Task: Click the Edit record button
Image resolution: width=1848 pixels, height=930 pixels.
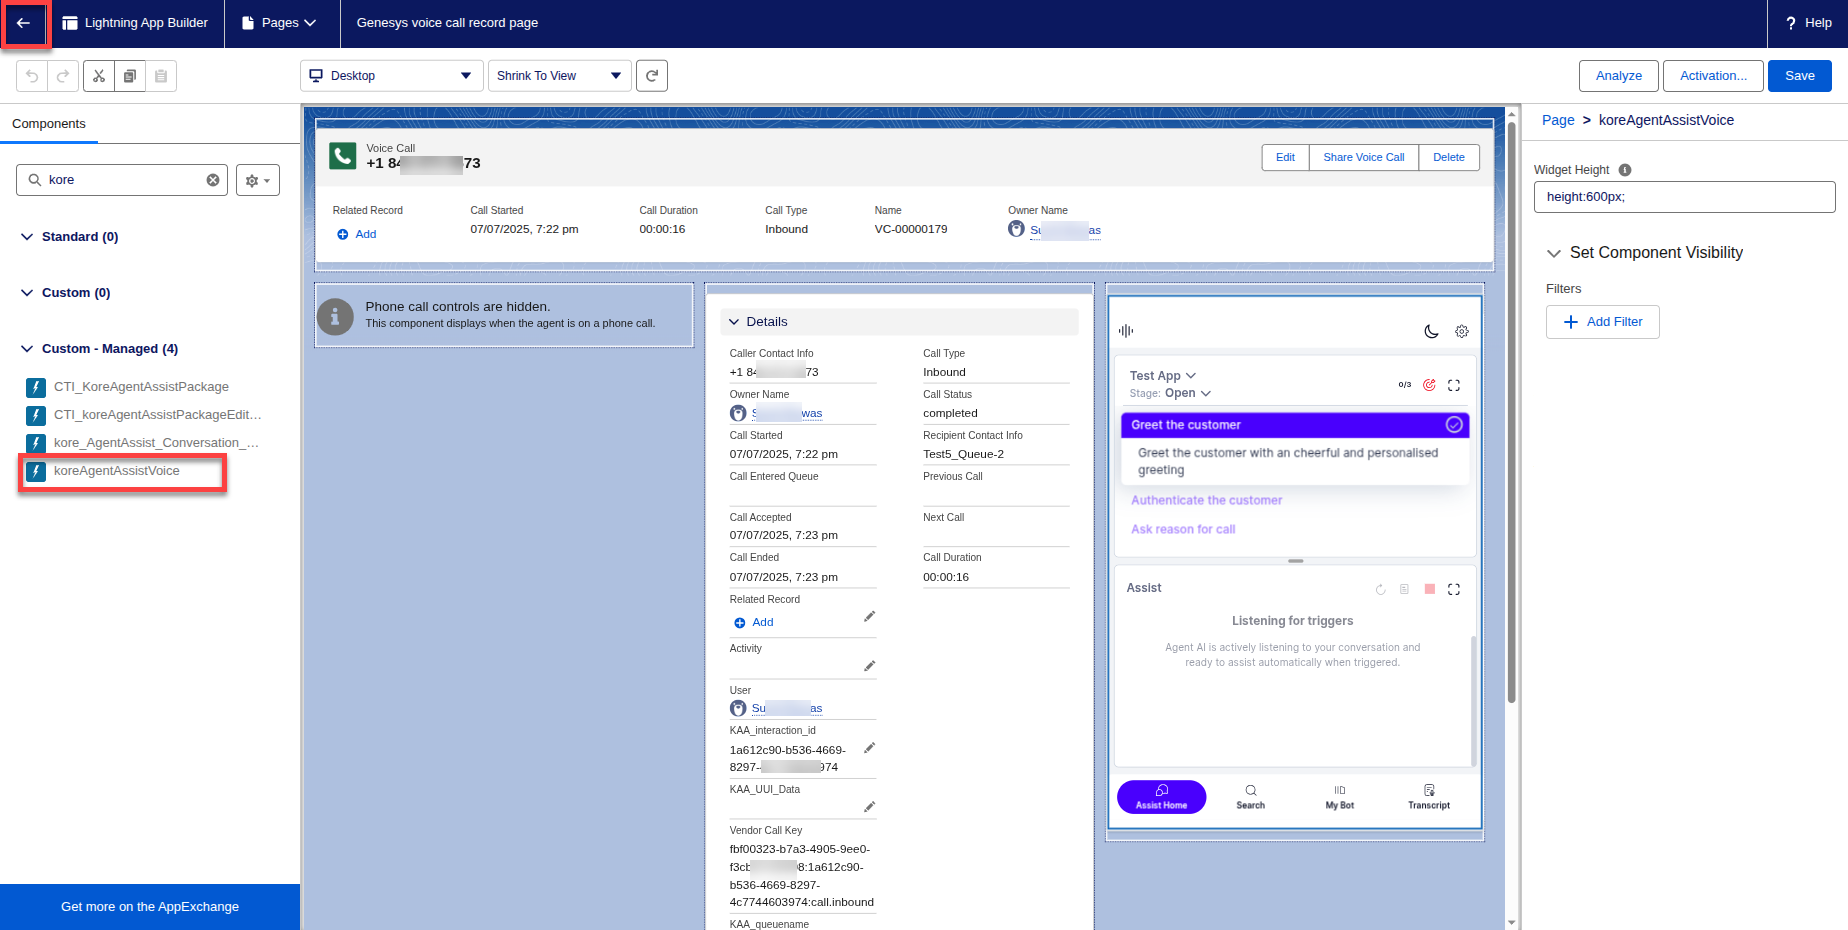Action: (x=1285, y=157)
